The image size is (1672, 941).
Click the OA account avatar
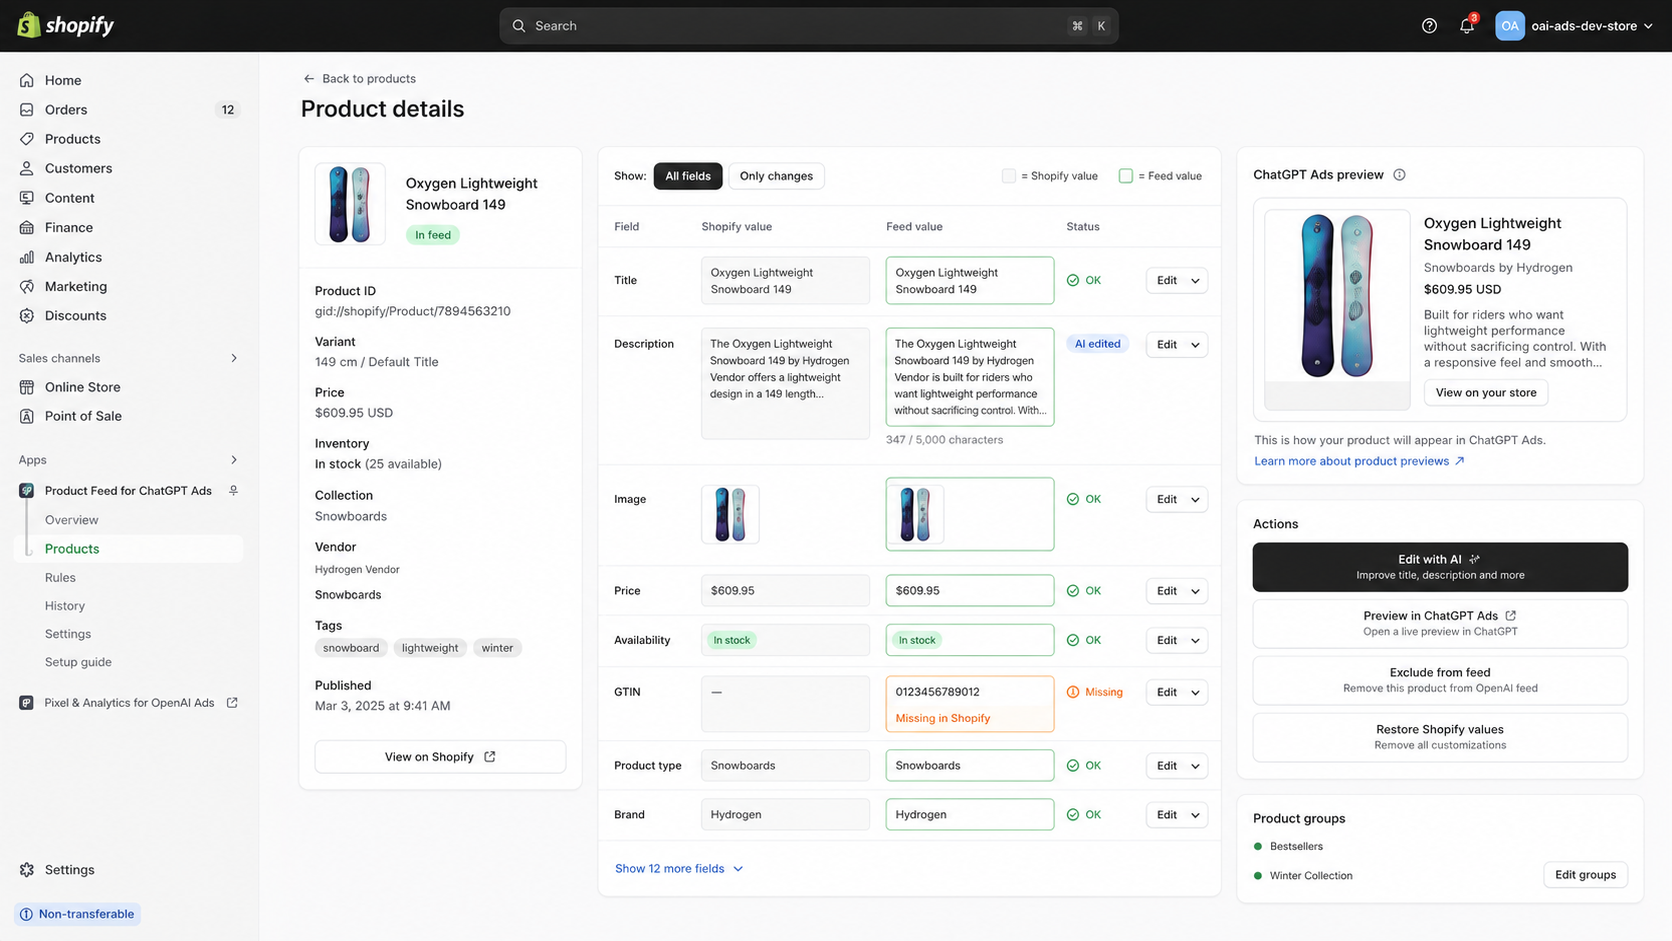[x=1509, y=26]
